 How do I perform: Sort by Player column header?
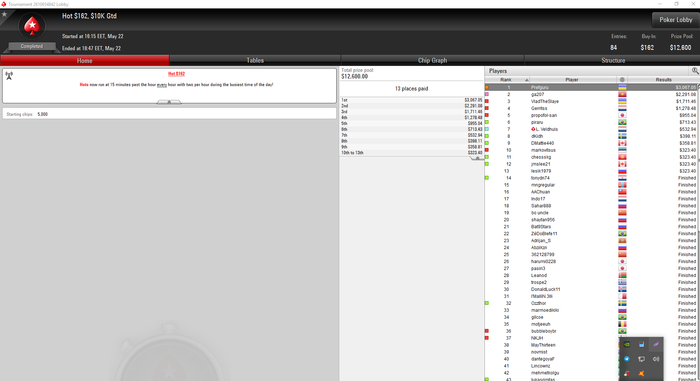pyautogui.click(x=572, y=80)
